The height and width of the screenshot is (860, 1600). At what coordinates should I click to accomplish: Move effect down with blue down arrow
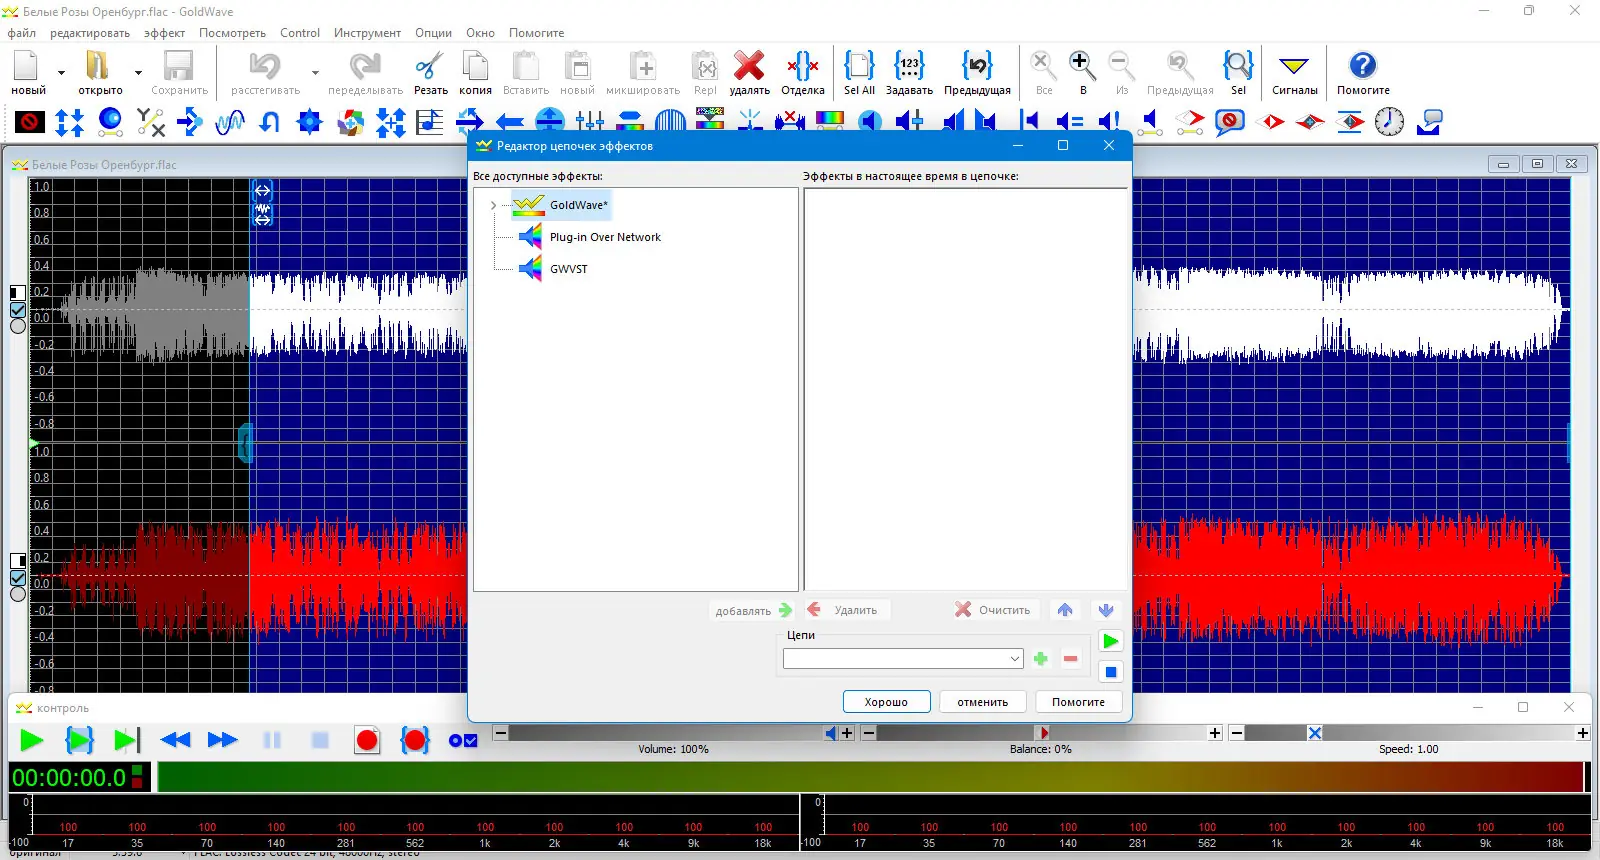tap(1105, 610)
